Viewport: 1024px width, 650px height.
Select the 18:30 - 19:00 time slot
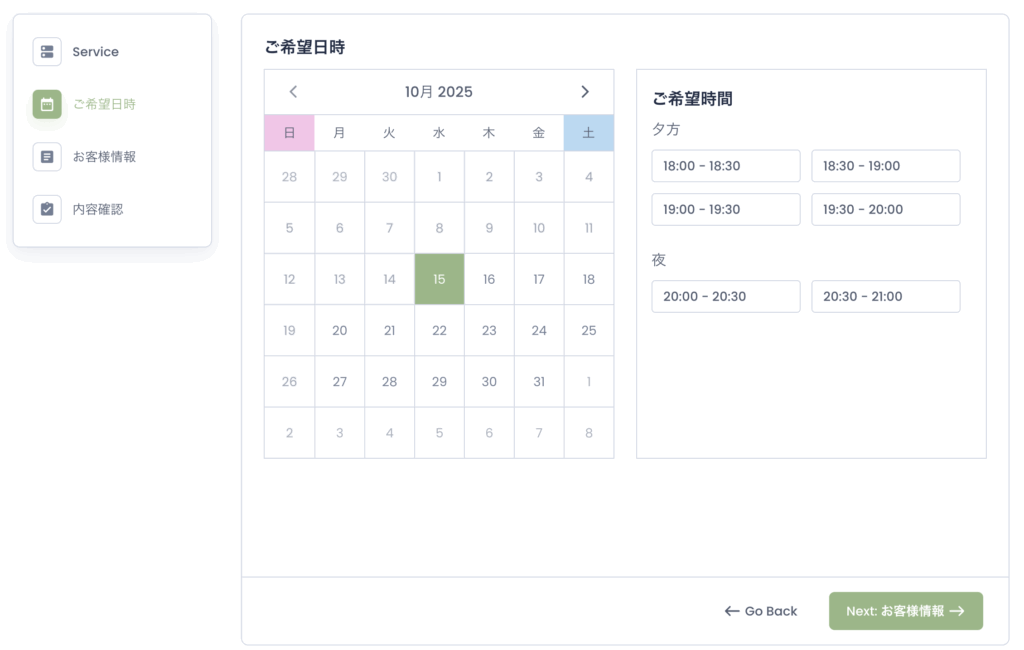click(x=886, y=166)
